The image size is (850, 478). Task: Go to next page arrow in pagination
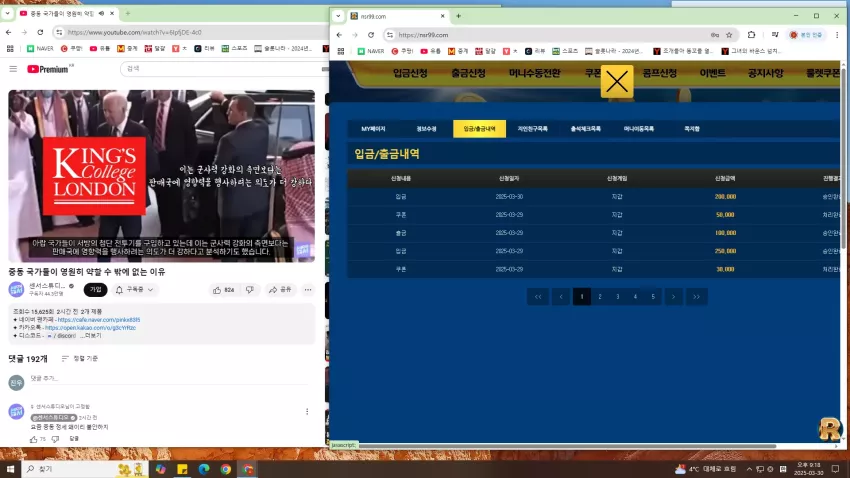(673, 296)
